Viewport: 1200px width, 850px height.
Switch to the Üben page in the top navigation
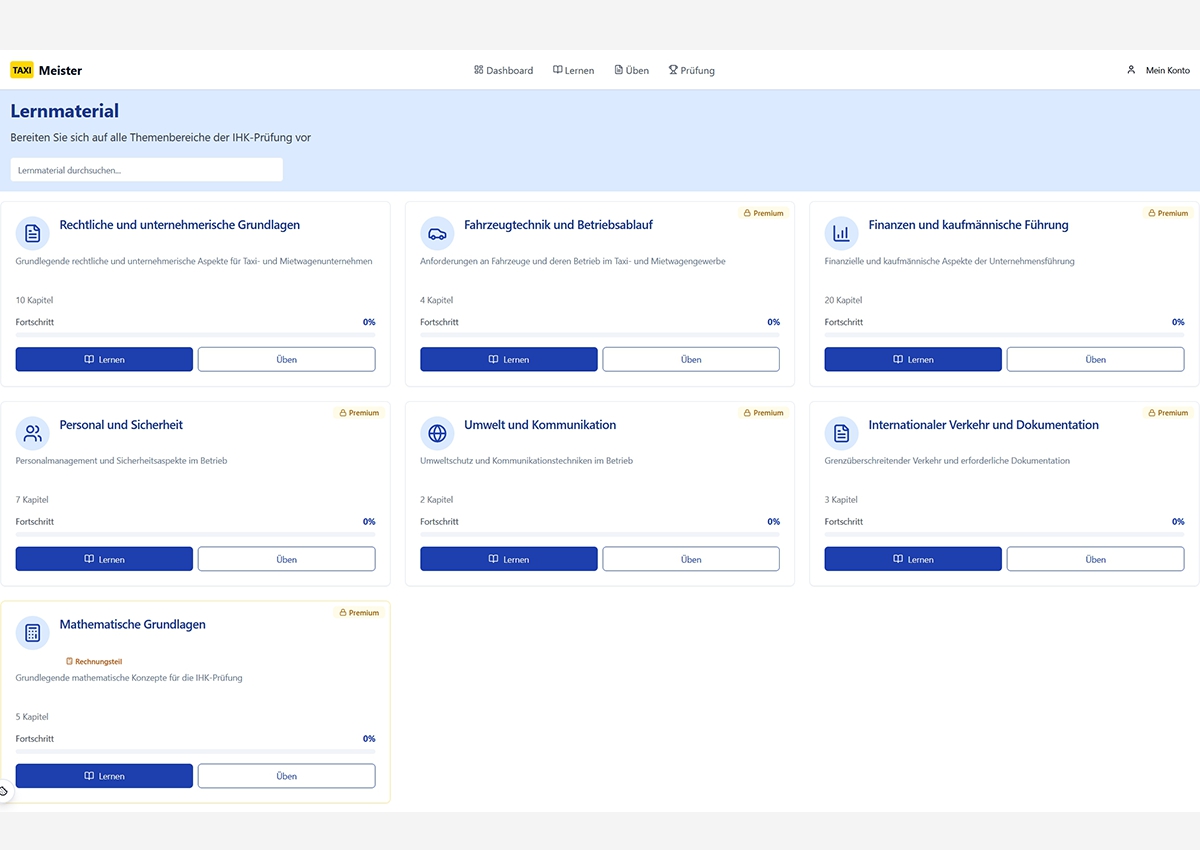pyautogui.click(x=632, y=70)
